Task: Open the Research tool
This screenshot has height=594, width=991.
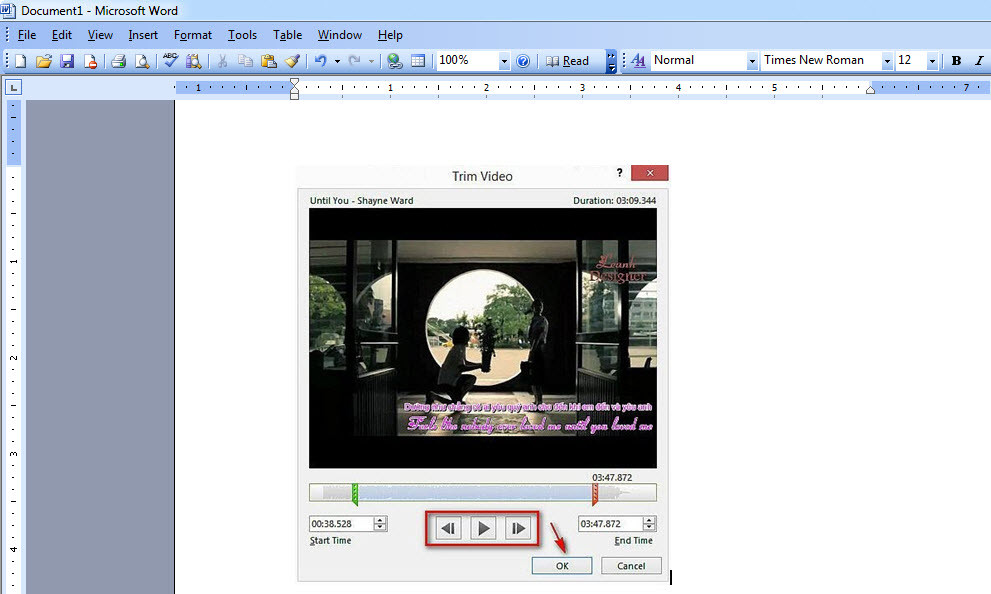Action: 193,61
